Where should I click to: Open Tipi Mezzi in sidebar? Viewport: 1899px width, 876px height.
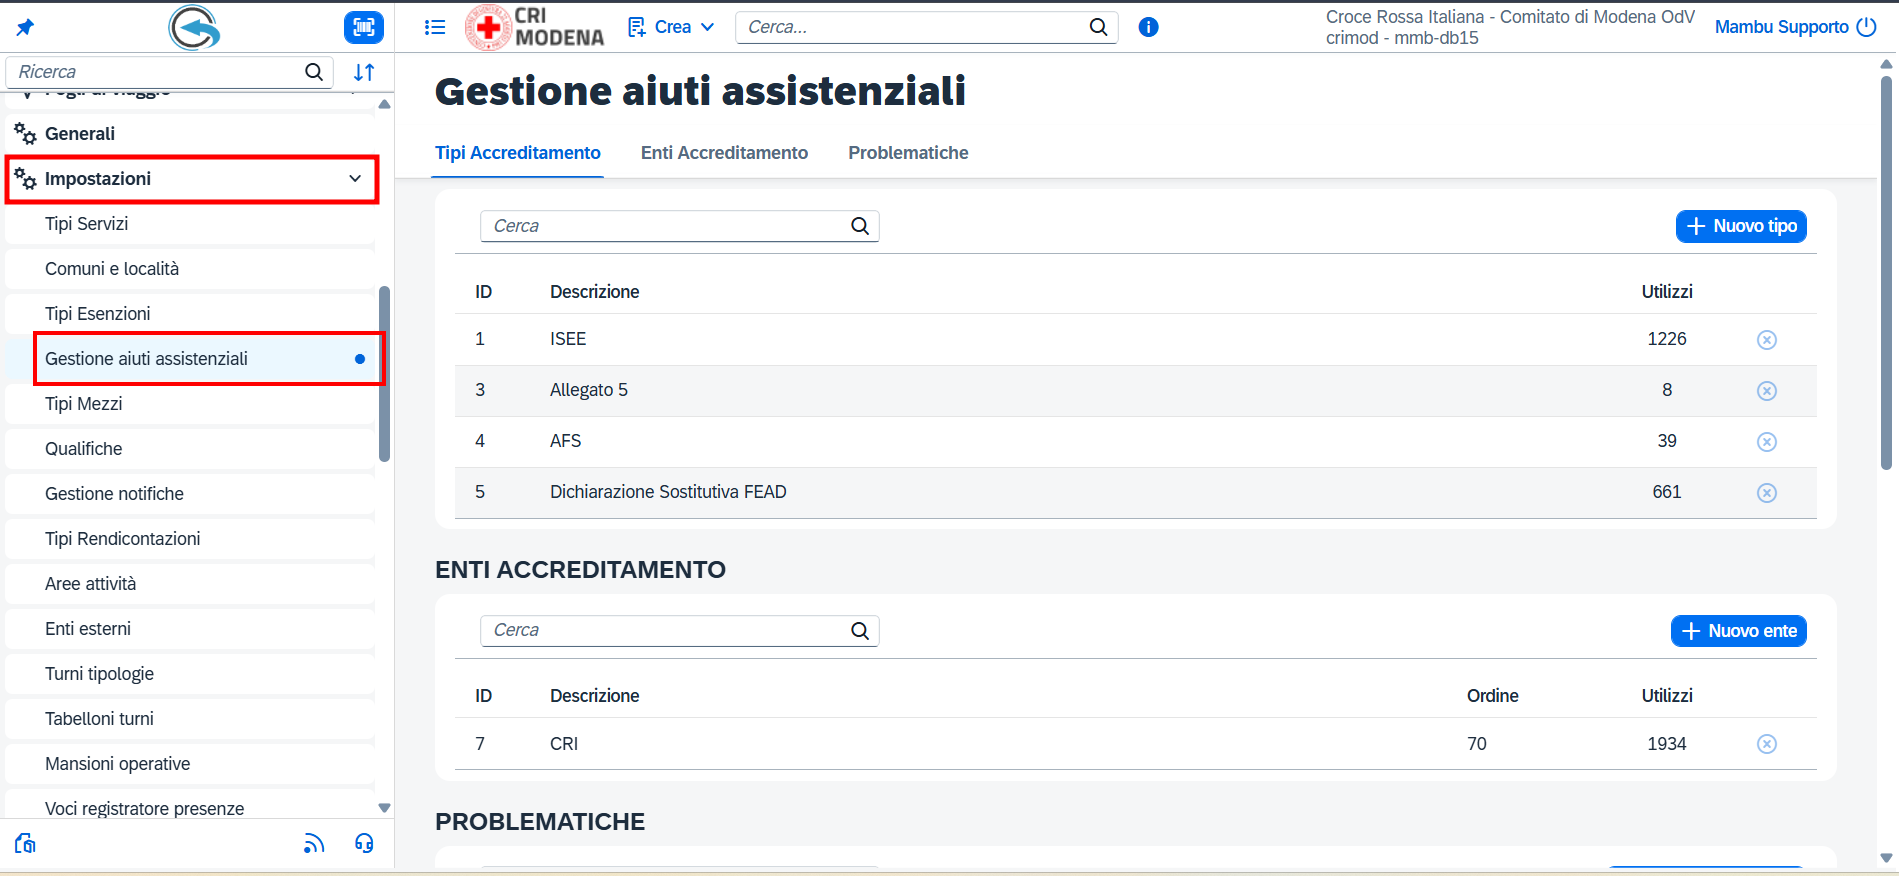click(x=84, y=404)
